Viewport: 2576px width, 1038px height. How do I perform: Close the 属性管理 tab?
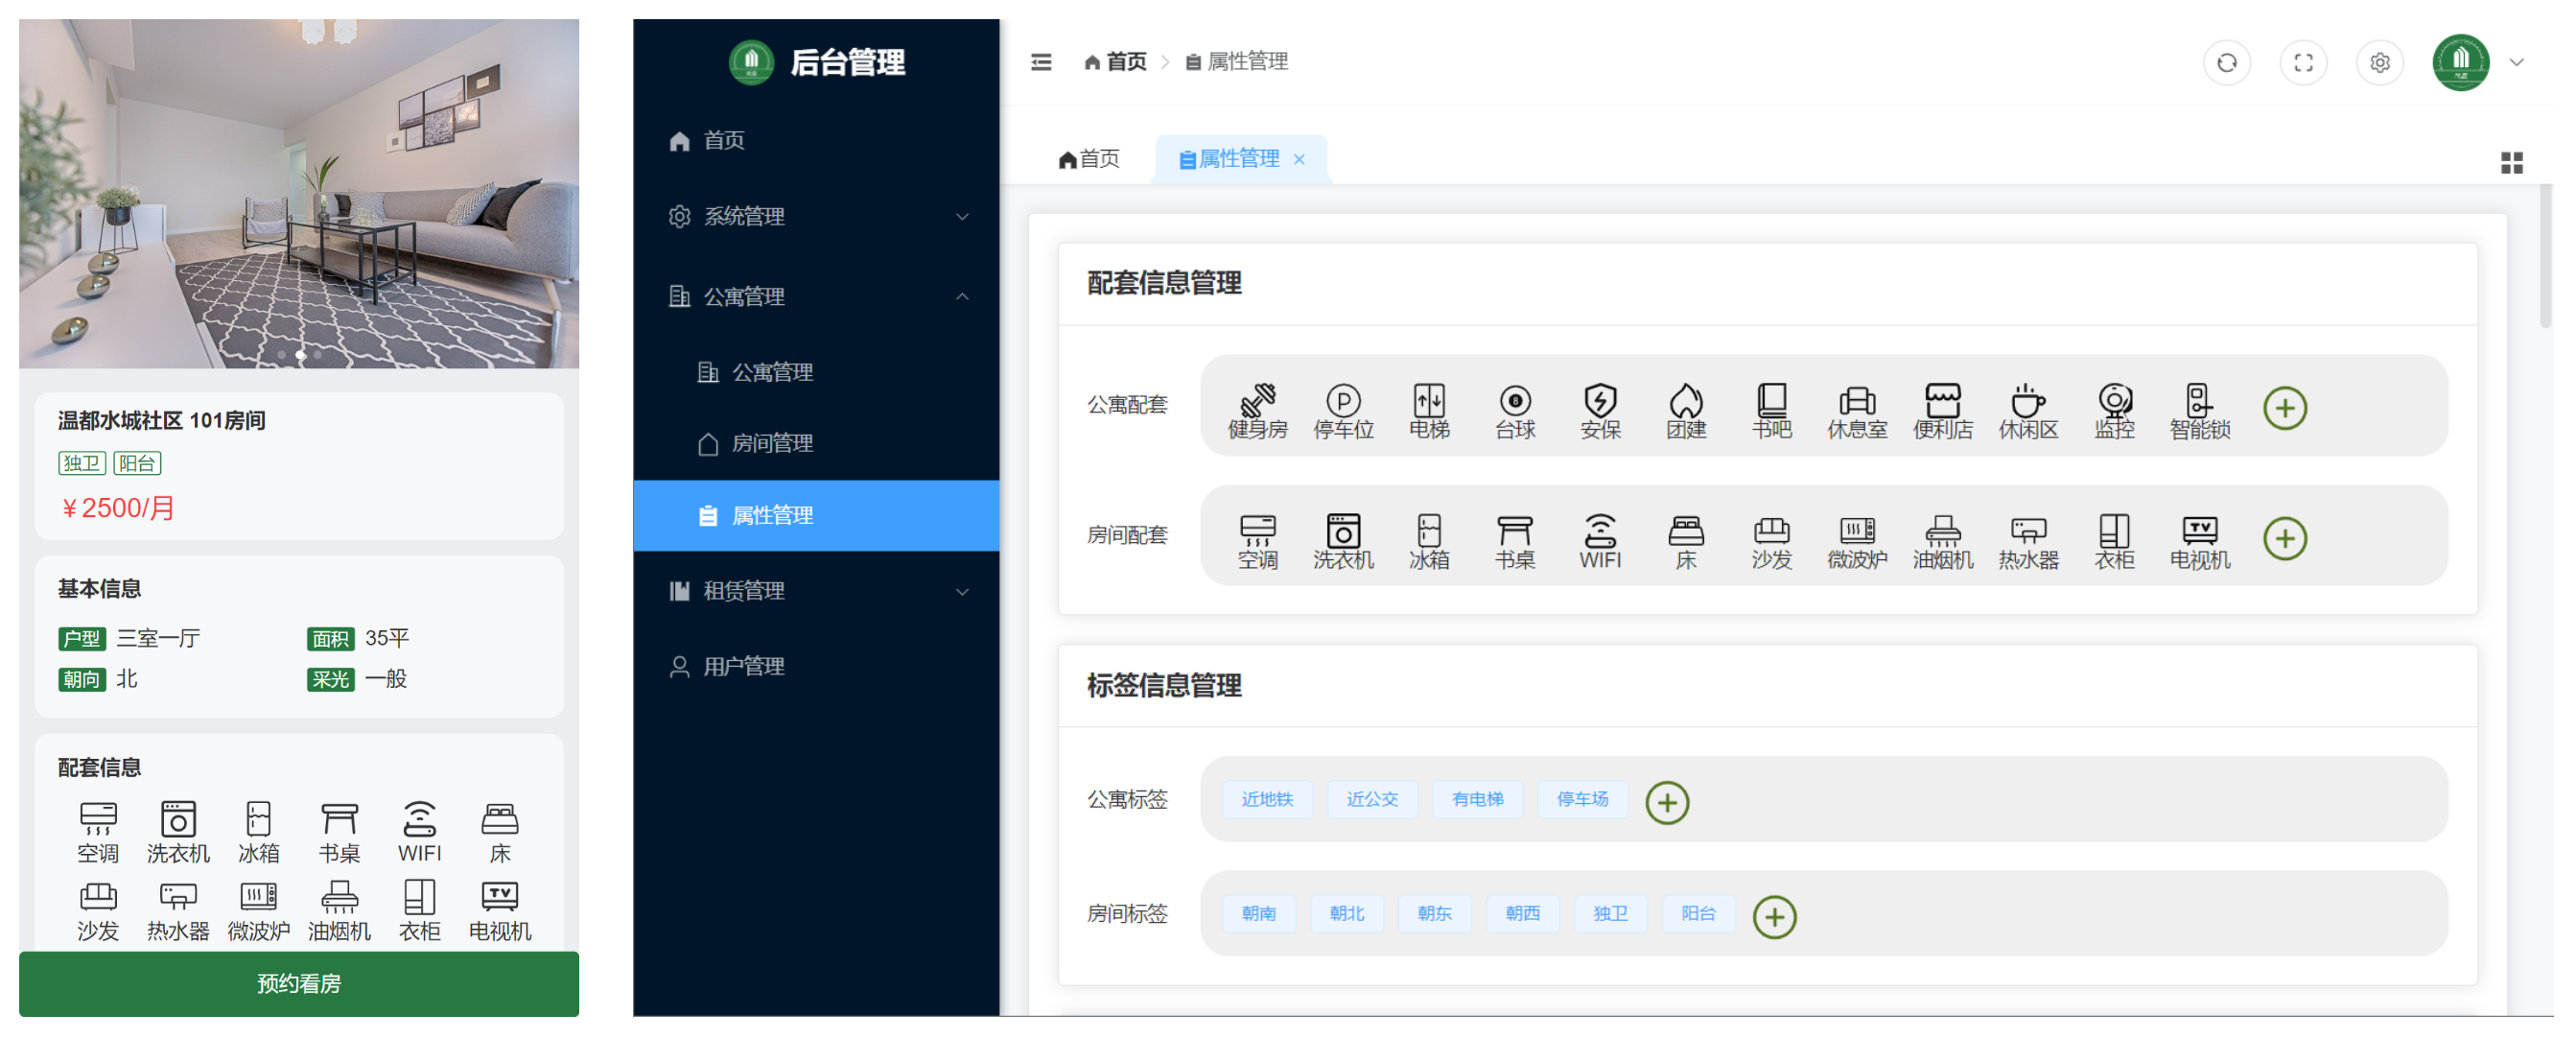(1299, 159)
